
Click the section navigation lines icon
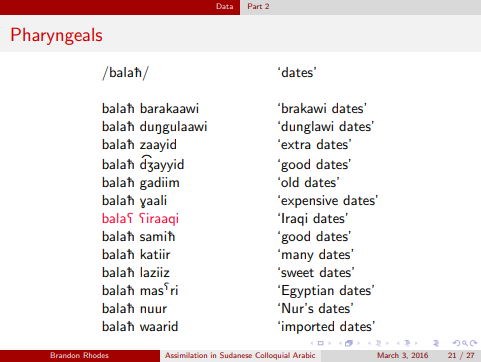(x=407, y=343)
